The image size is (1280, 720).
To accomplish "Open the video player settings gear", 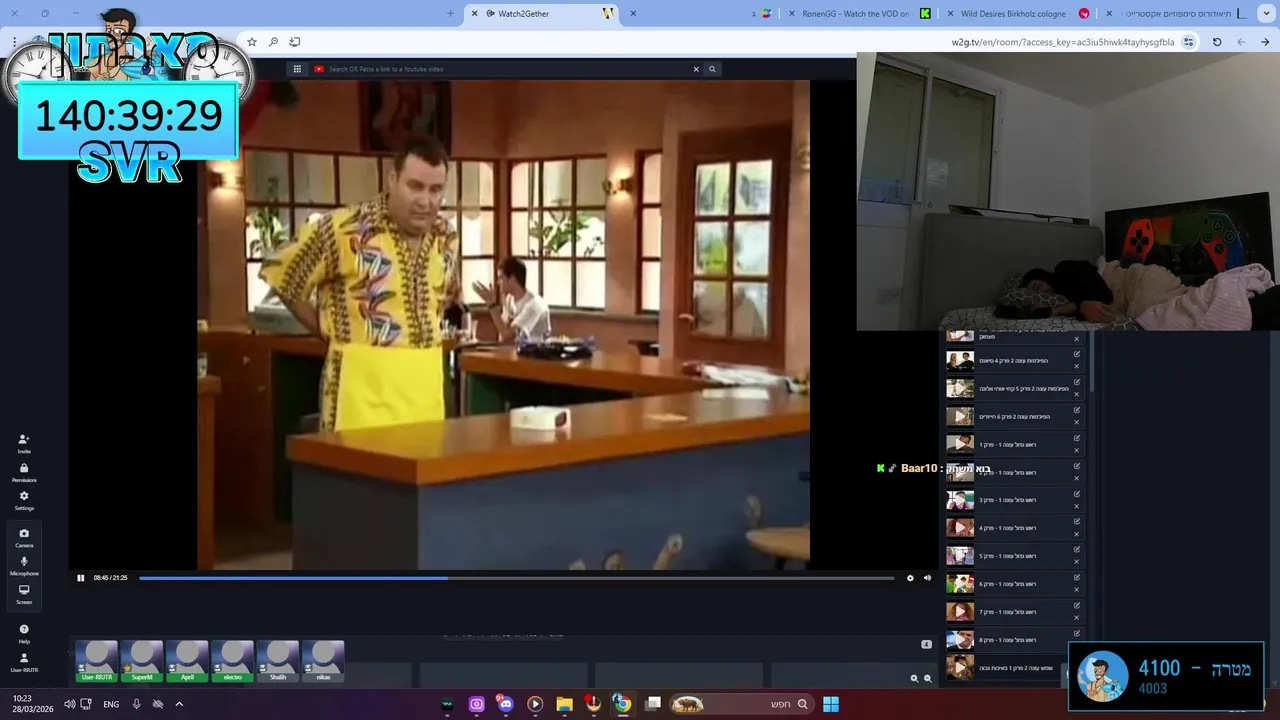I will coord(910,578).
